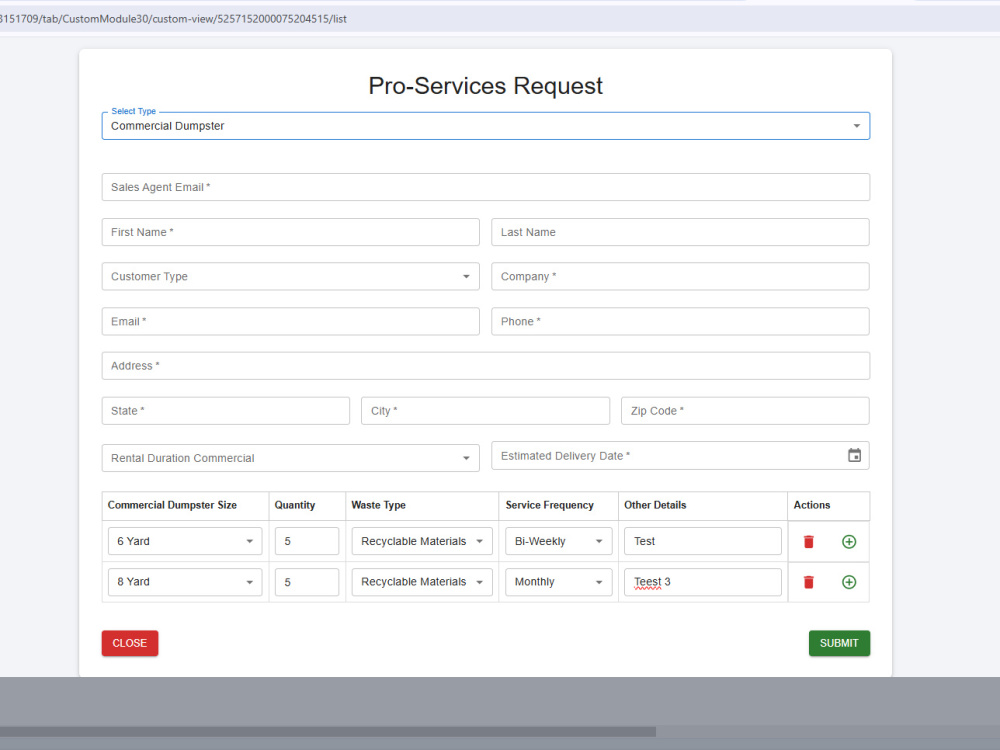Open the Monthly service frequency dropdown
Screen dimensions: 1000x750
(559, 582)
